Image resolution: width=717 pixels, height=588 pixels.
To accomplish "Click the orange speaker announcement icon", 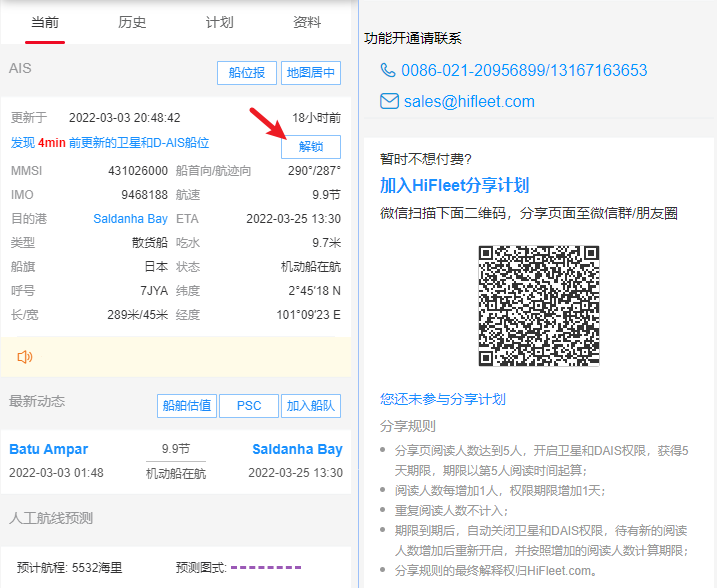I will point(25,357).
